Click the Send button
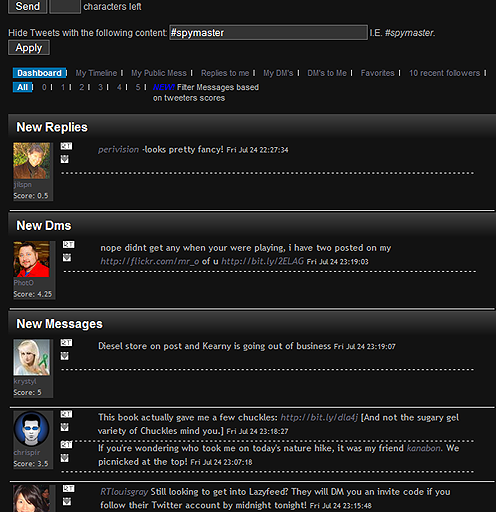Image resolution: width=496 pixels, height=512 pixels. [27, 6]
